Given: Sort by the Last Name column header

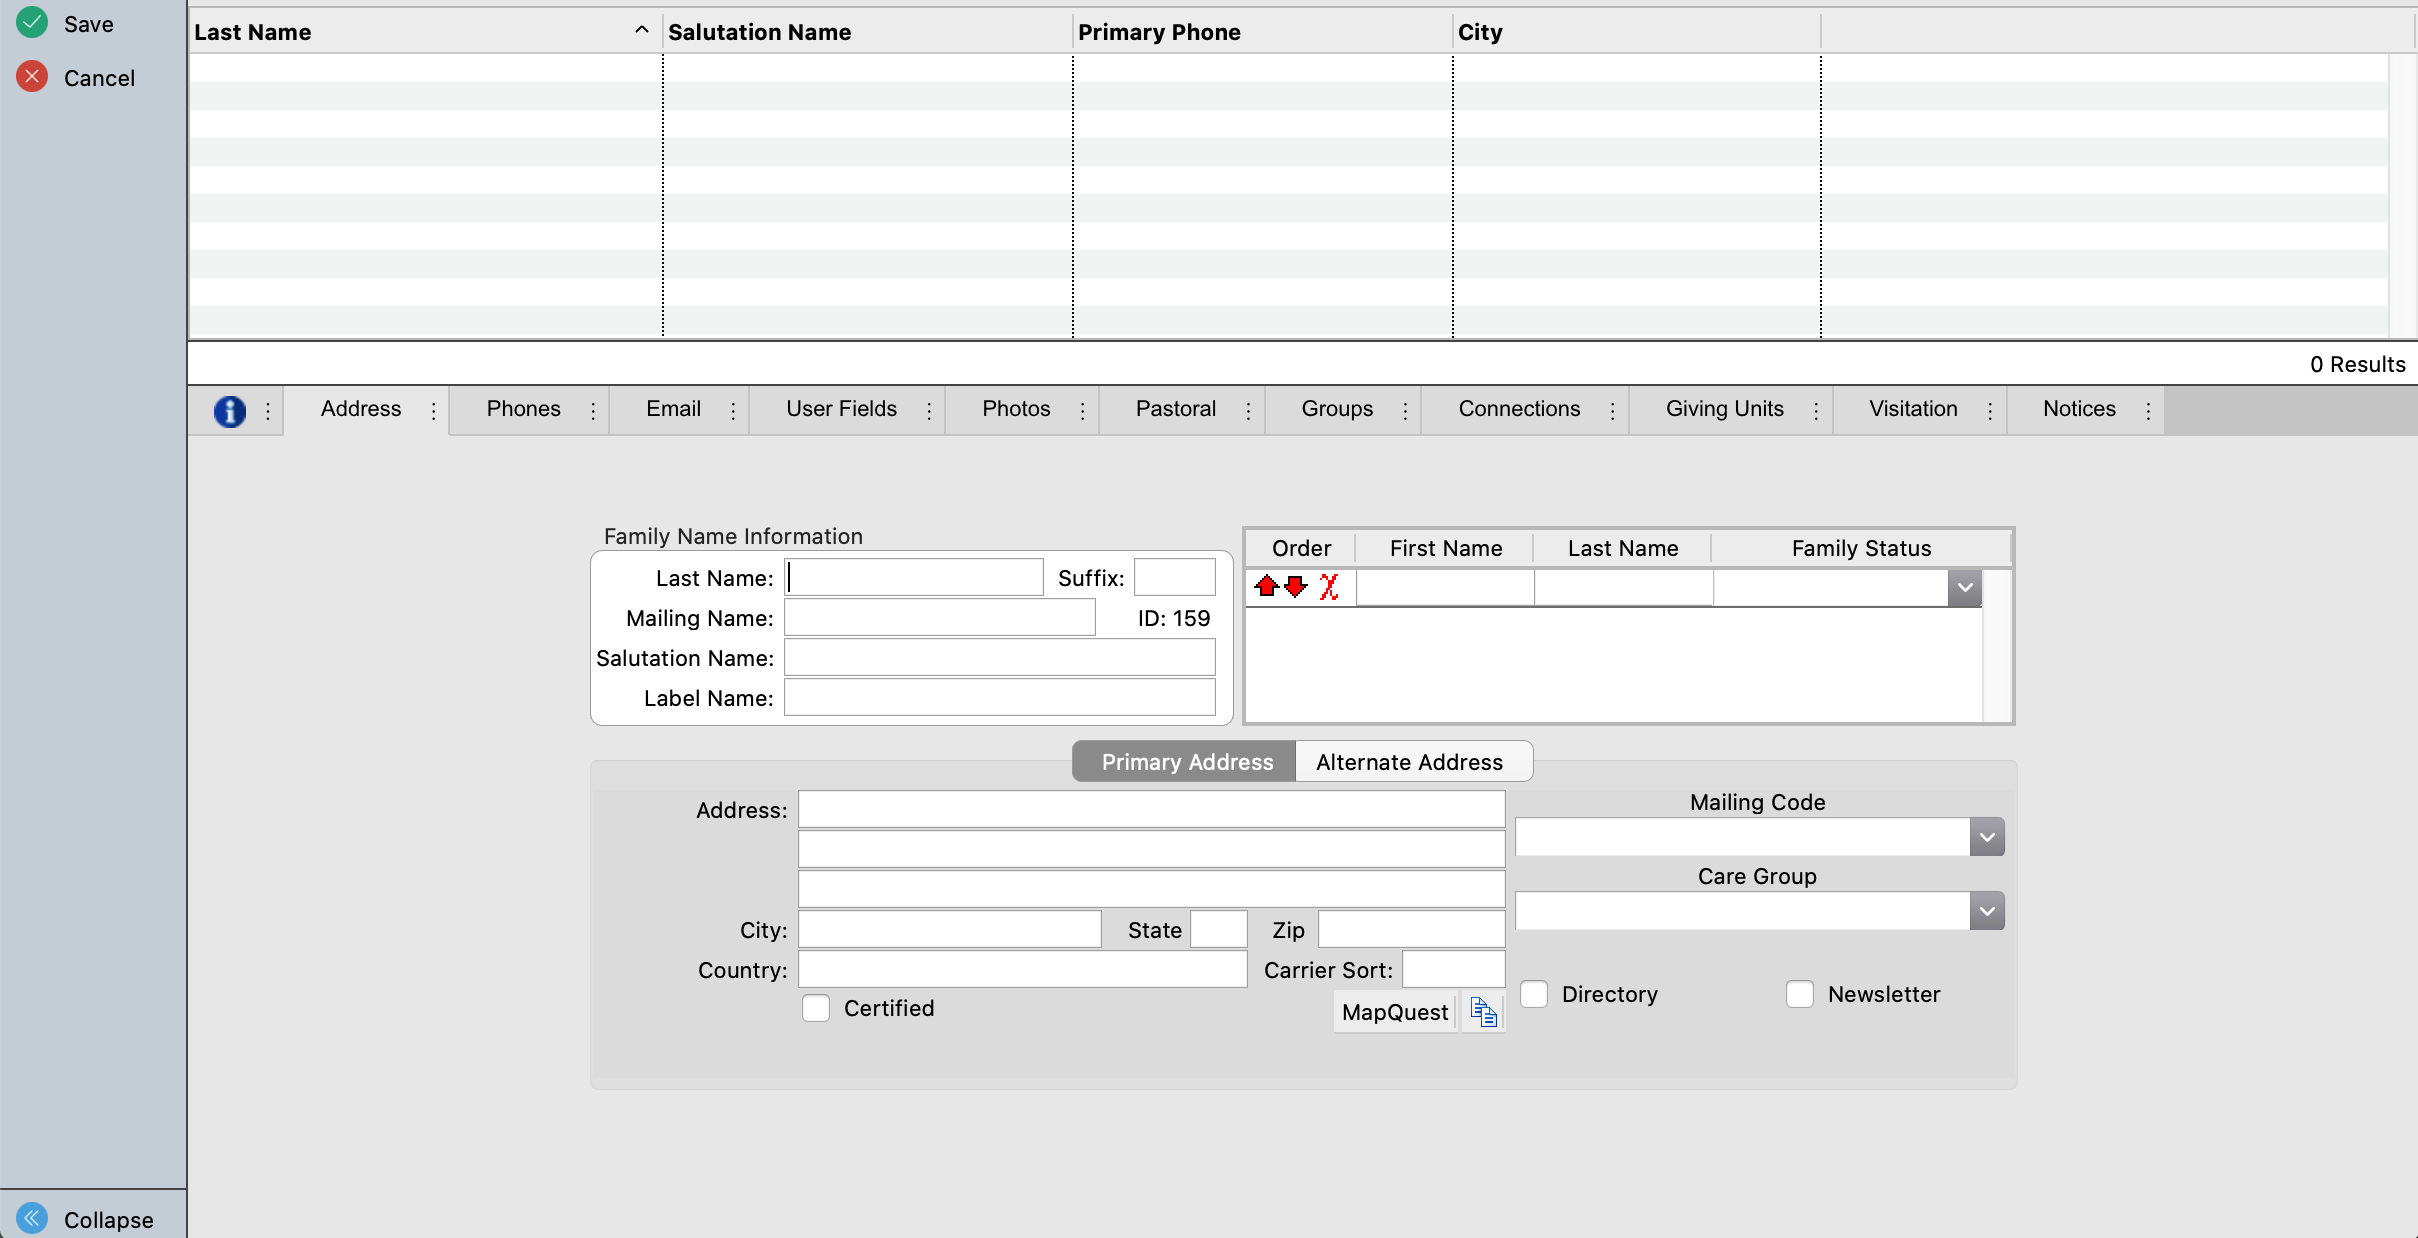Looking at the screenshot, I should (253, 32).
